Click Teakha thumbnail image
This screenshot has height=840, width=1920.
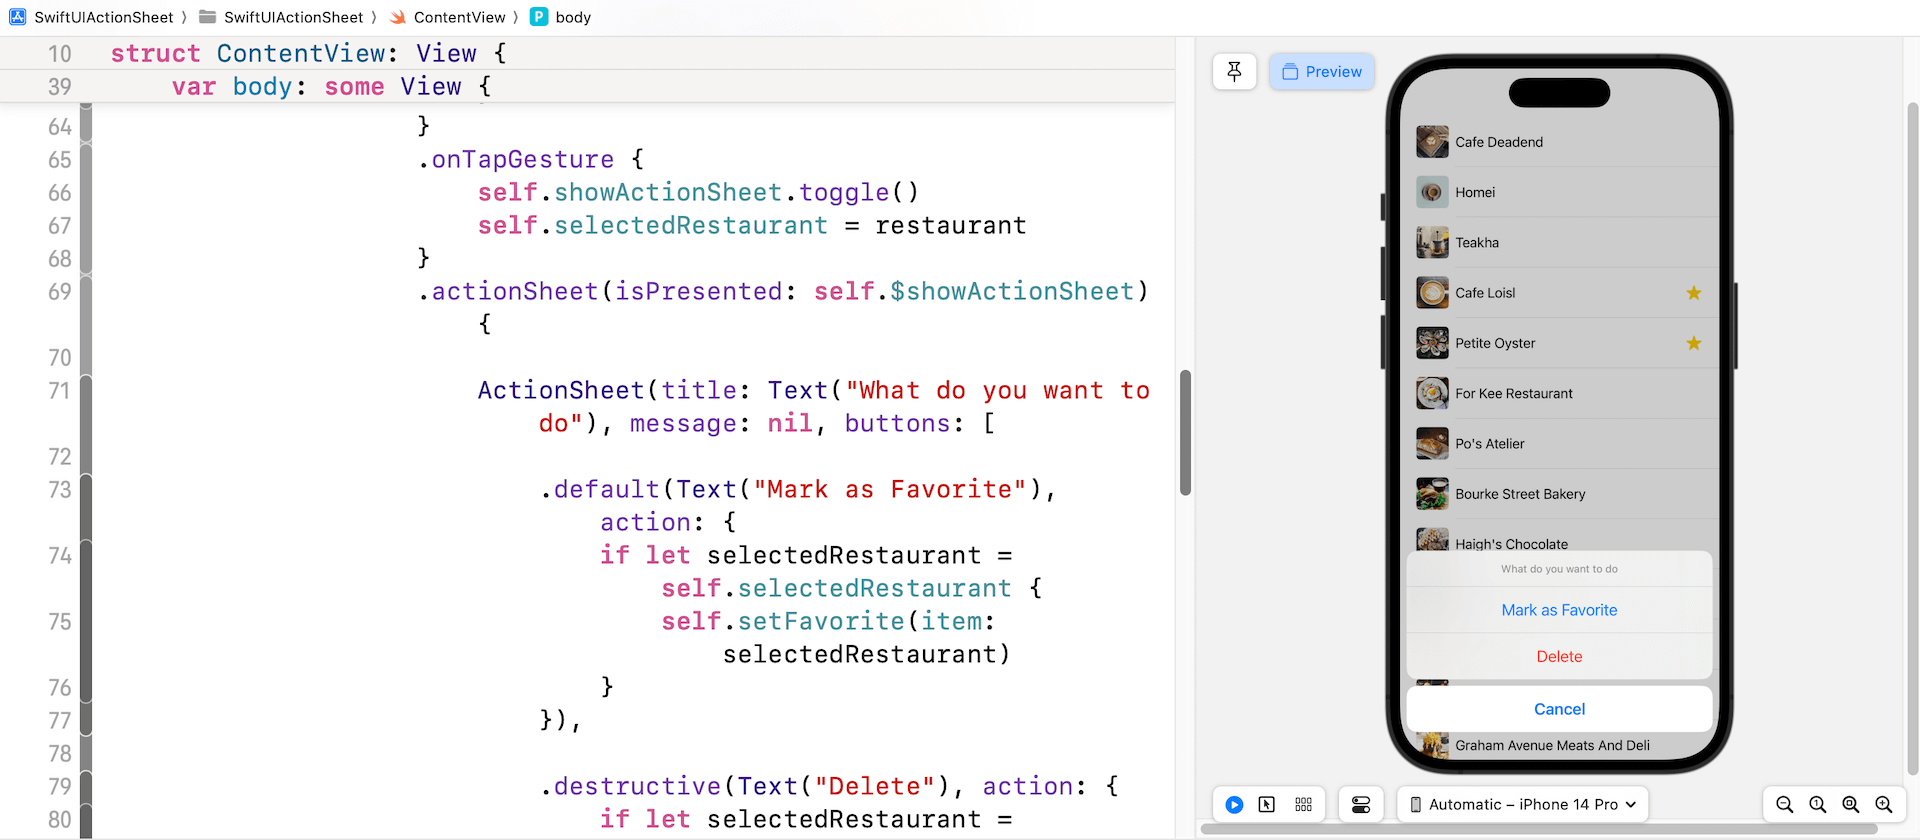pyautogui.click(x=1432, y=242)
